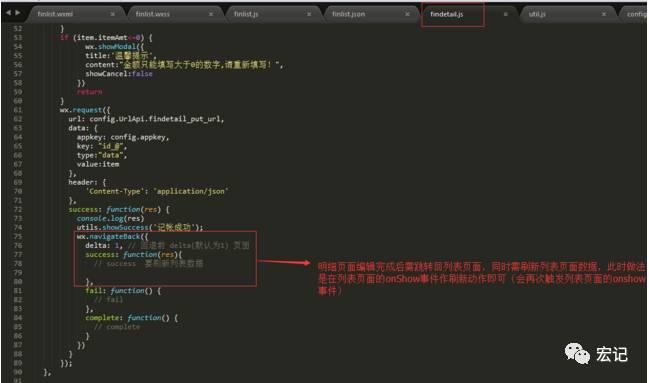
Task: Click the right tab-scroll arrow
Action: (18, 13)
